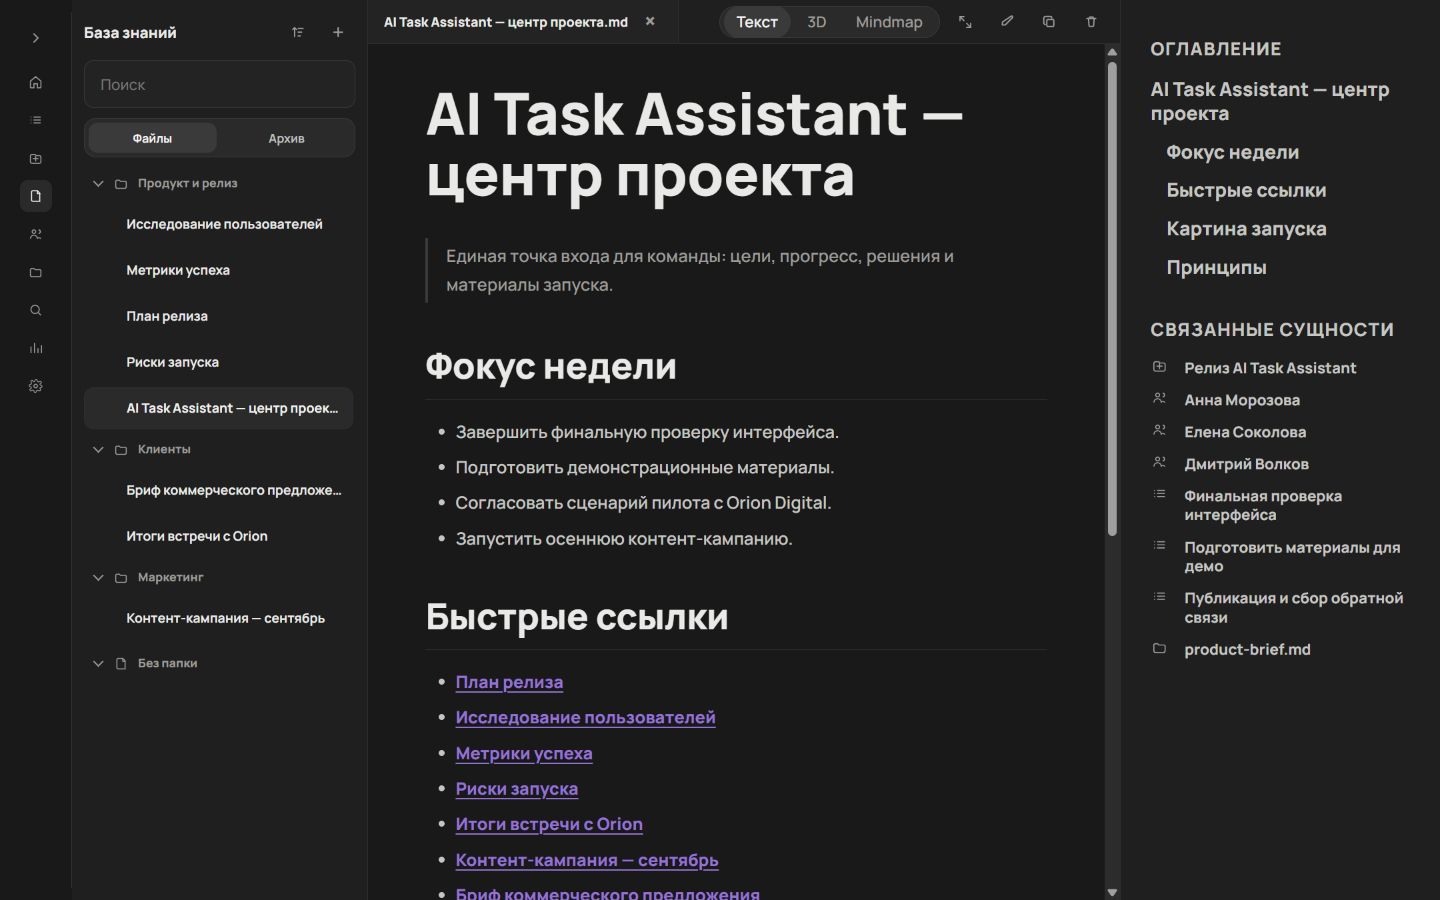The height and width of the screenshot is (900, 1440).
Task: Switch to the Файлы view
Action: pyautogui.click(x=152, y=138)
